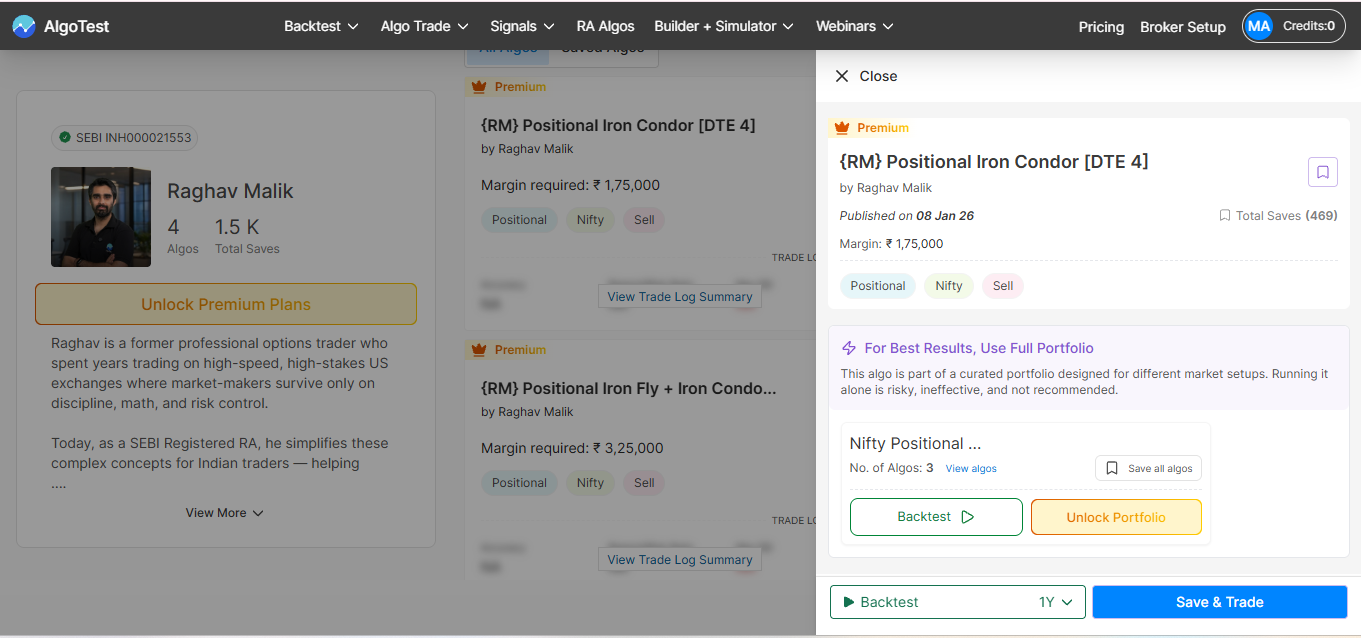Click Save all algos bookmark button
This screenshot has width=1361, height=638.
(x=1148, y=468)
